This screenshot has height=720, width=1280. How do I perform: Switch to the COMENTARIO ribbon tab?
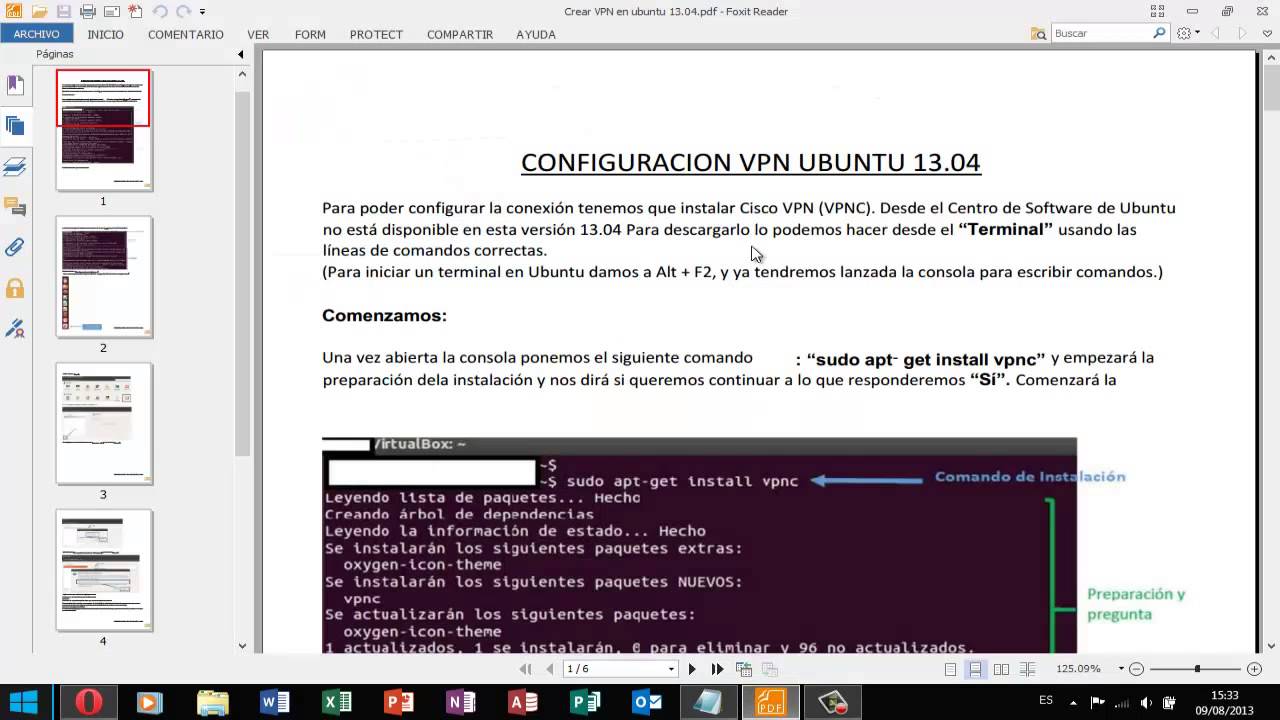click(186, 34)
